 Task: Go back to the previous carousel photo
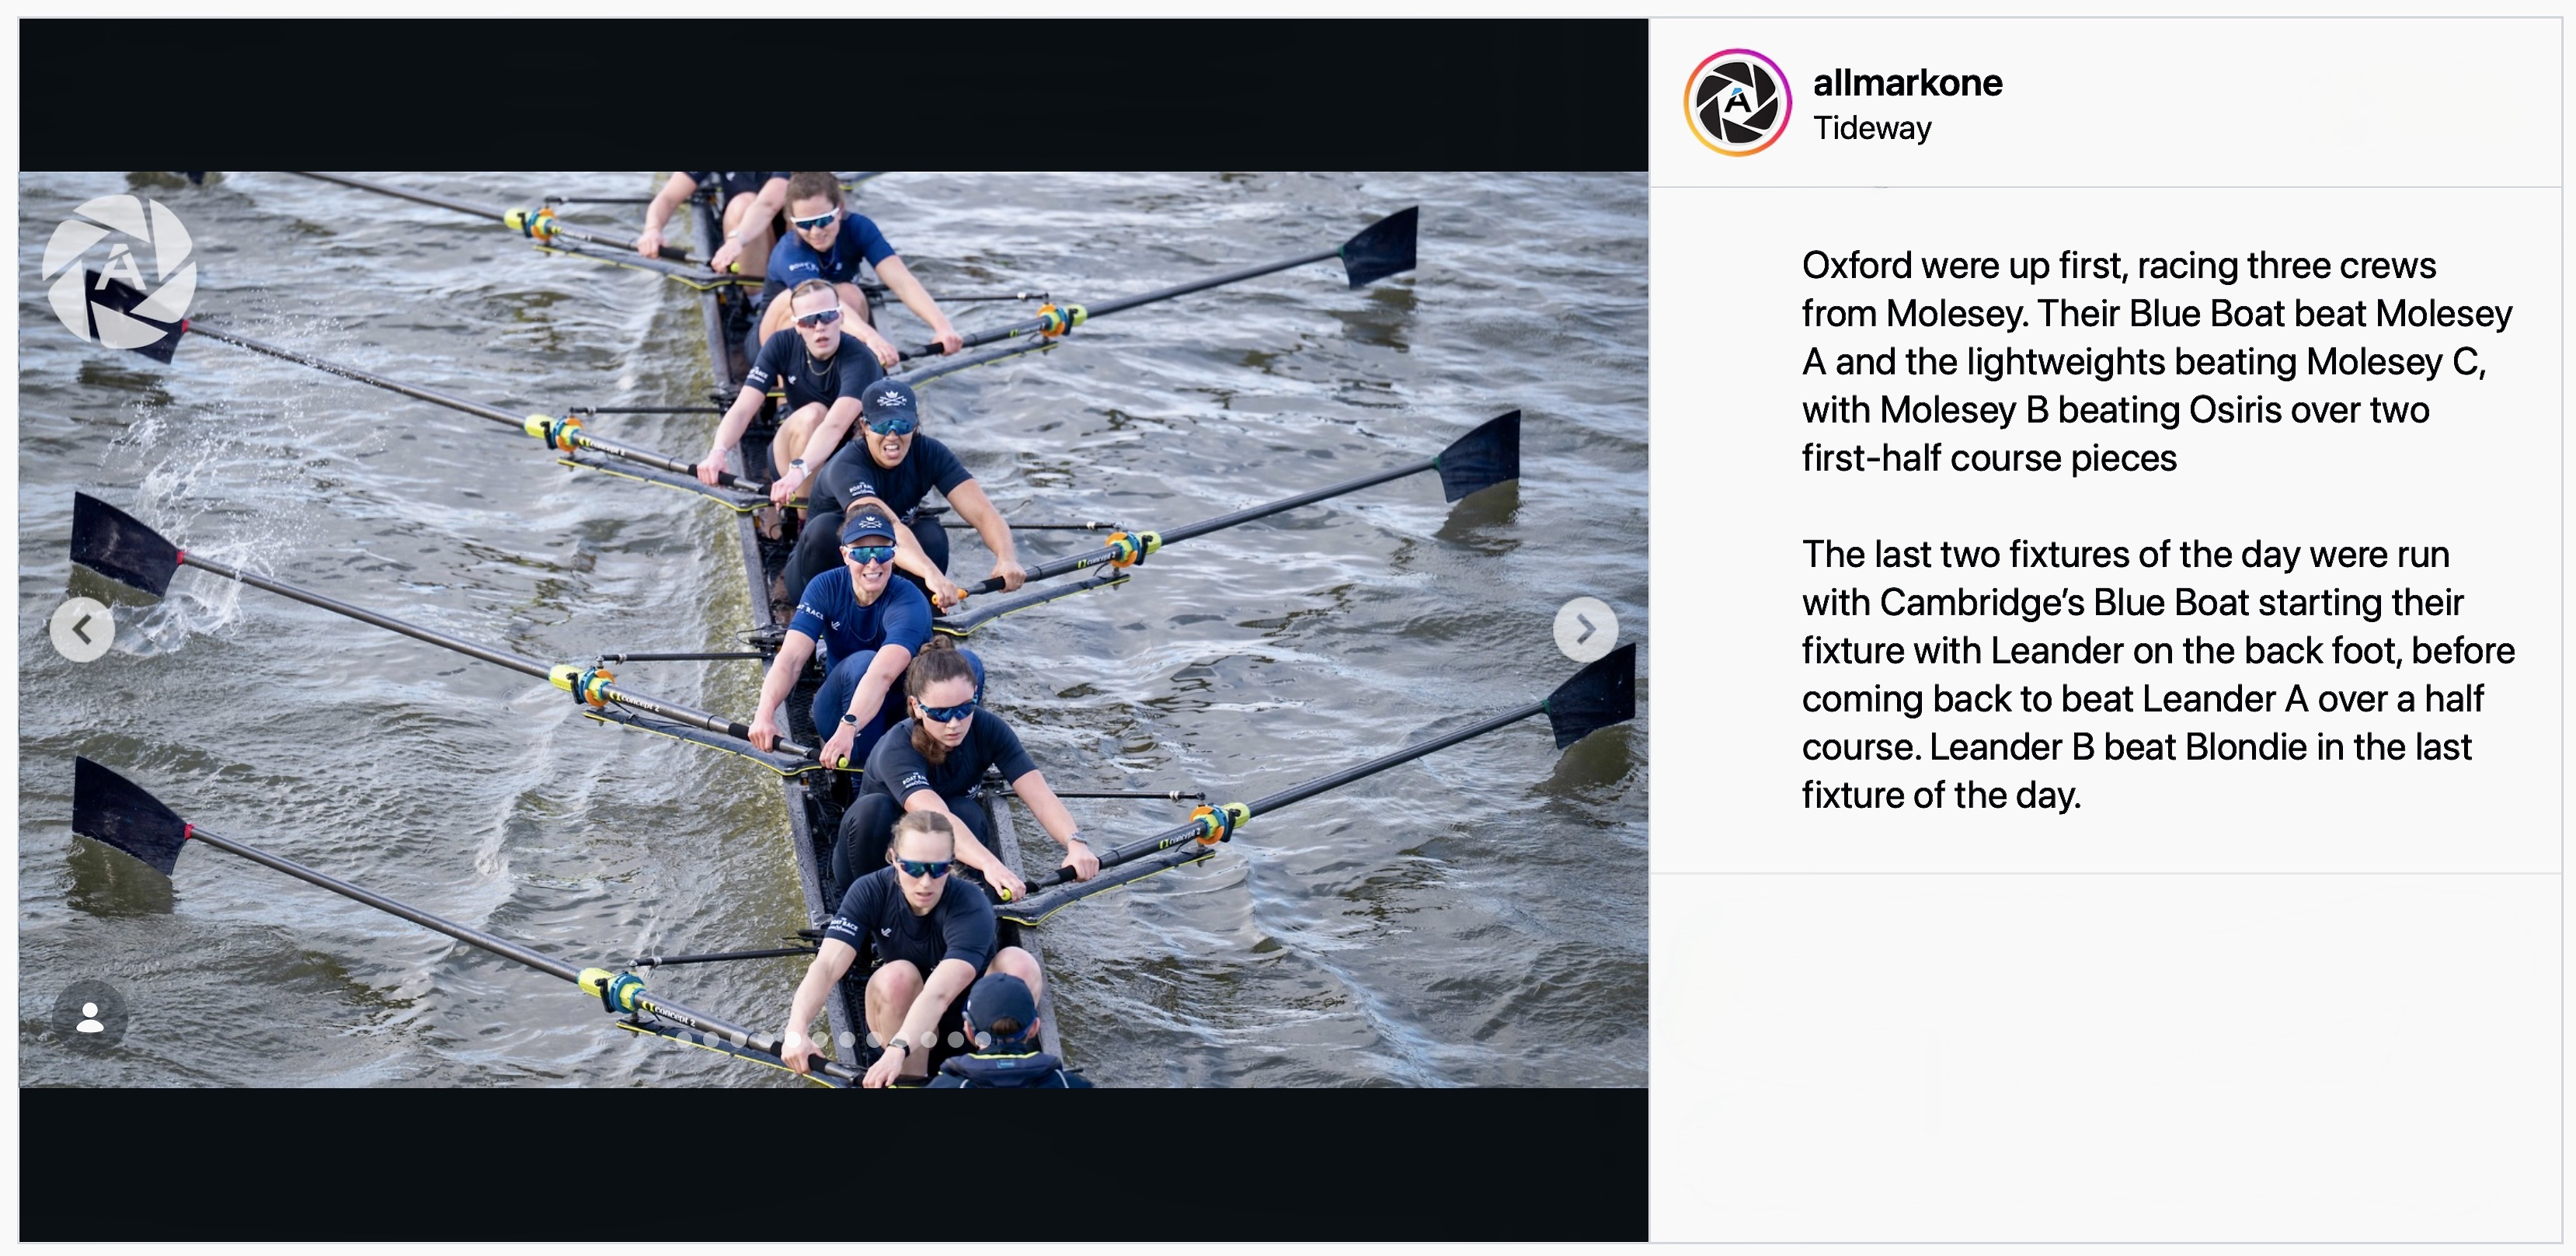[x=82, y=629]
